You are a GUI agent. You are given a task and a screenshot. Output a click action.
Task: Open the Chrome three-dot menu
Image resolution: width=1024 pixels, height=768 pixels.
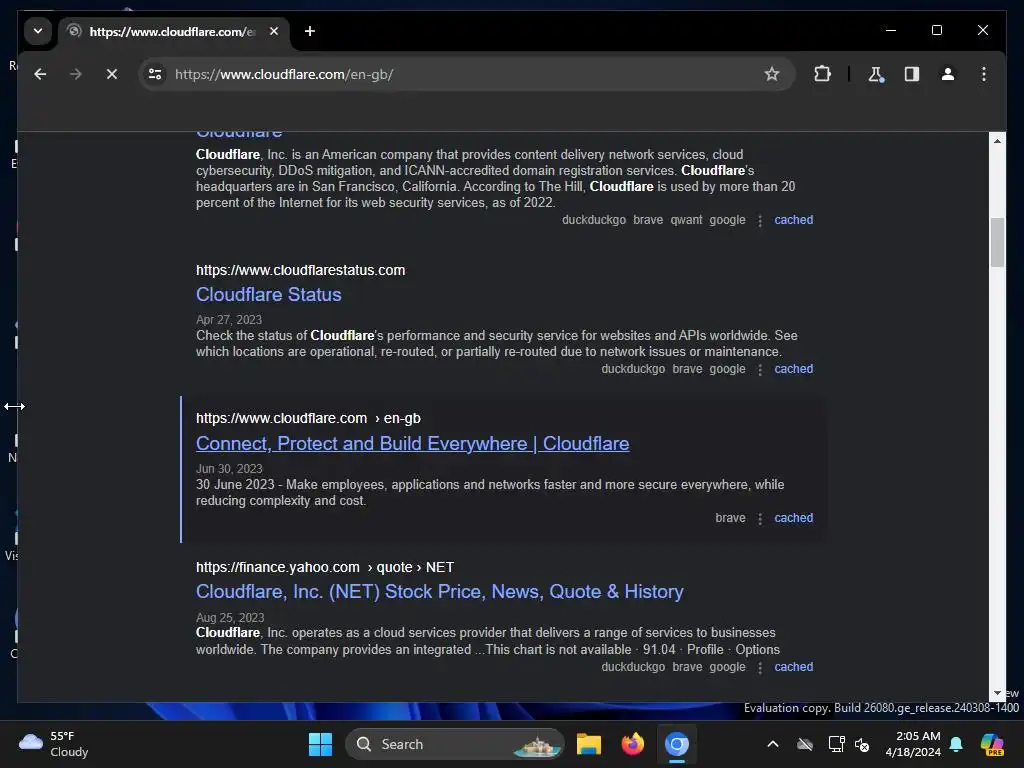[984, 74]
